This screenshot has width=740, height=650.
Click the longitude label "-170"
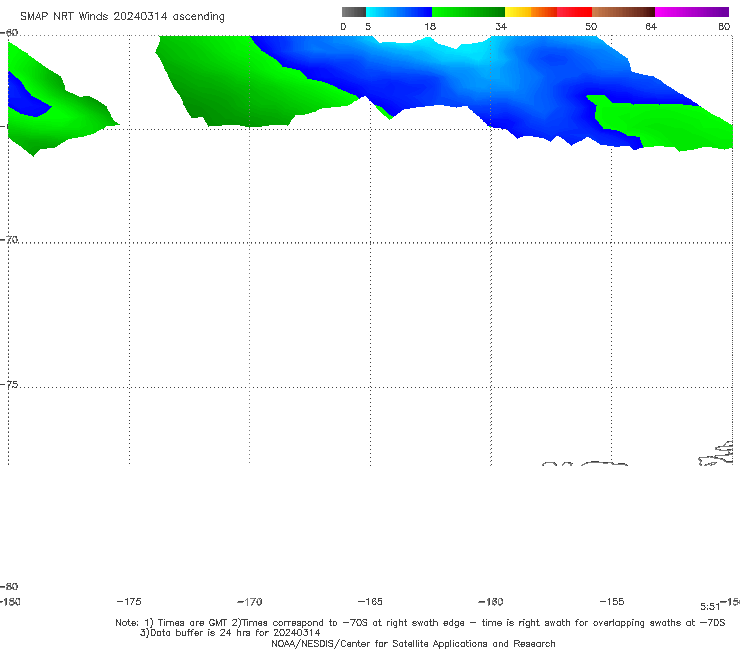click(x=250, y=601)
